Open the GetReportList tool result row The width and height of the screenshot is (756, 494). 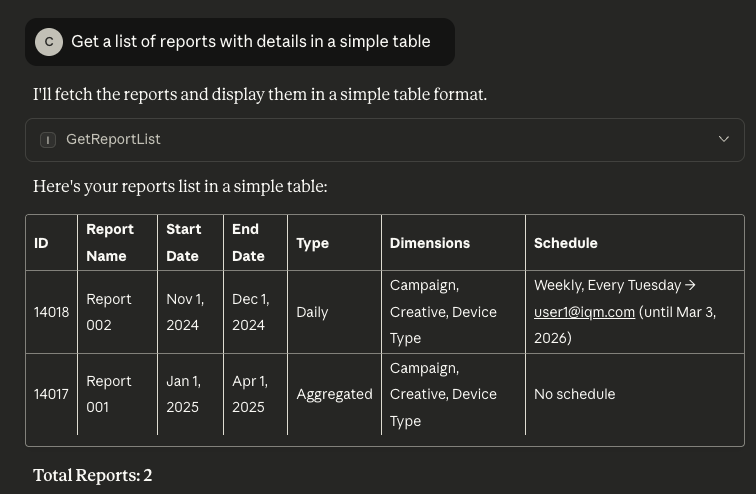click(385, 140)
